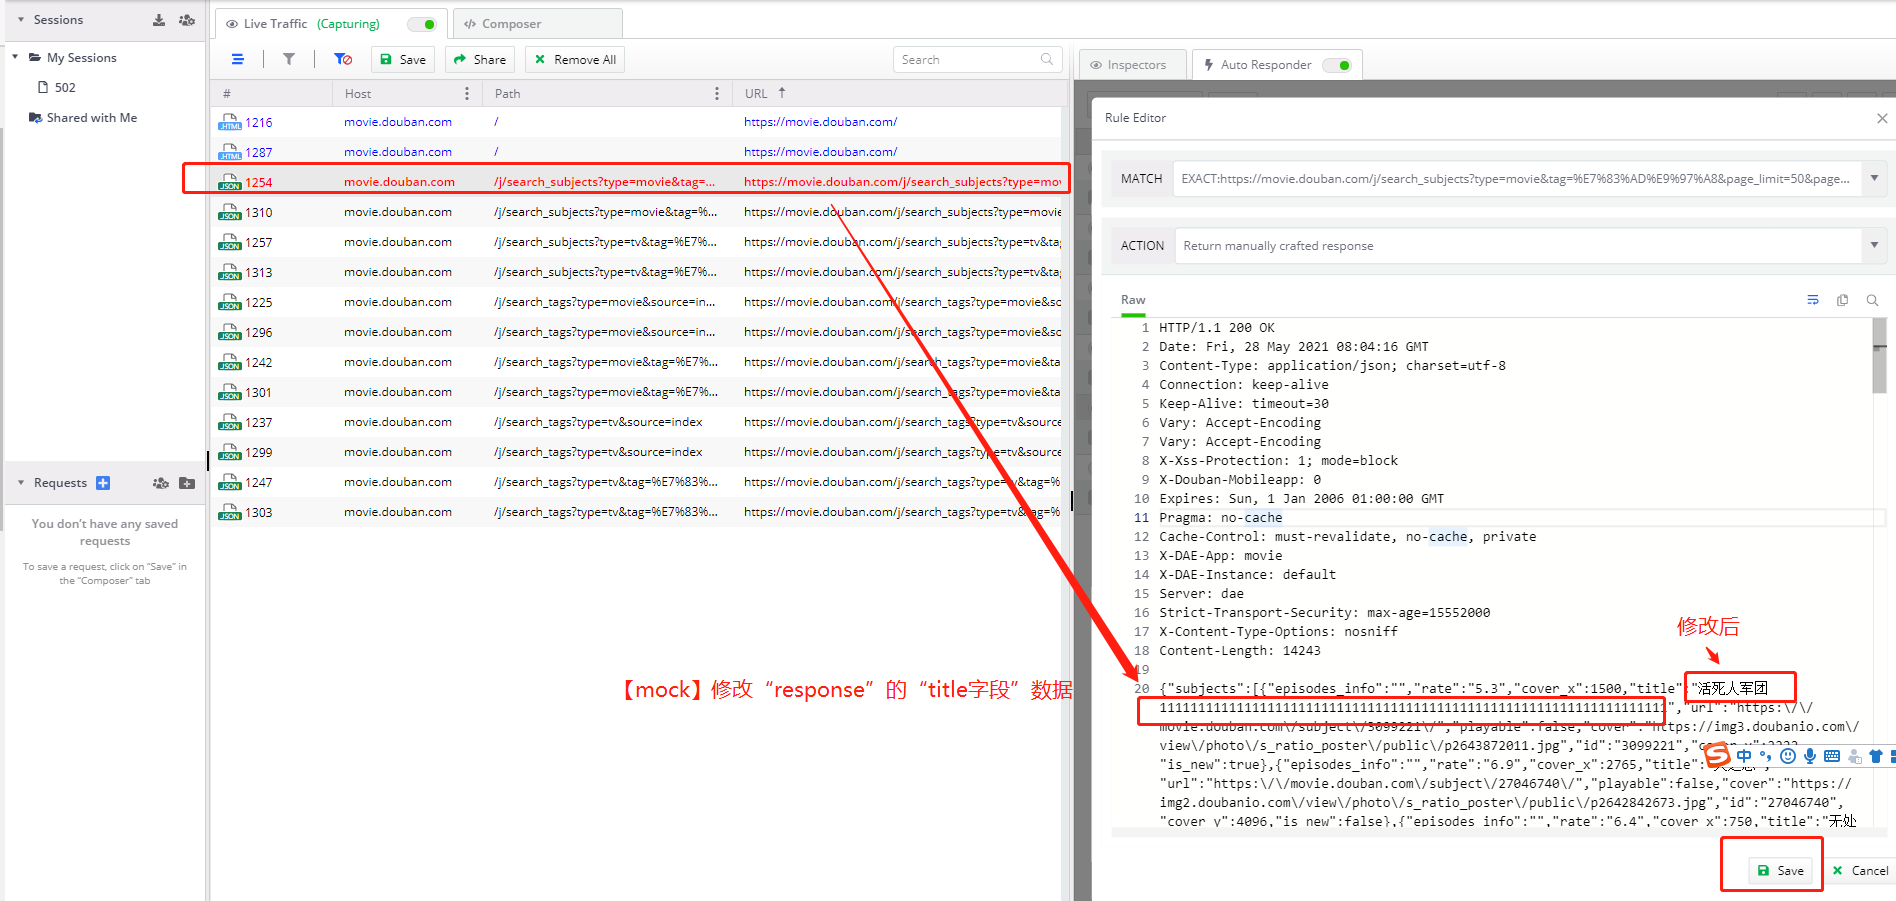Cancel the Rule Editor changes
This screenshot has height=901, width=1896.
(x=1860, y=871)
